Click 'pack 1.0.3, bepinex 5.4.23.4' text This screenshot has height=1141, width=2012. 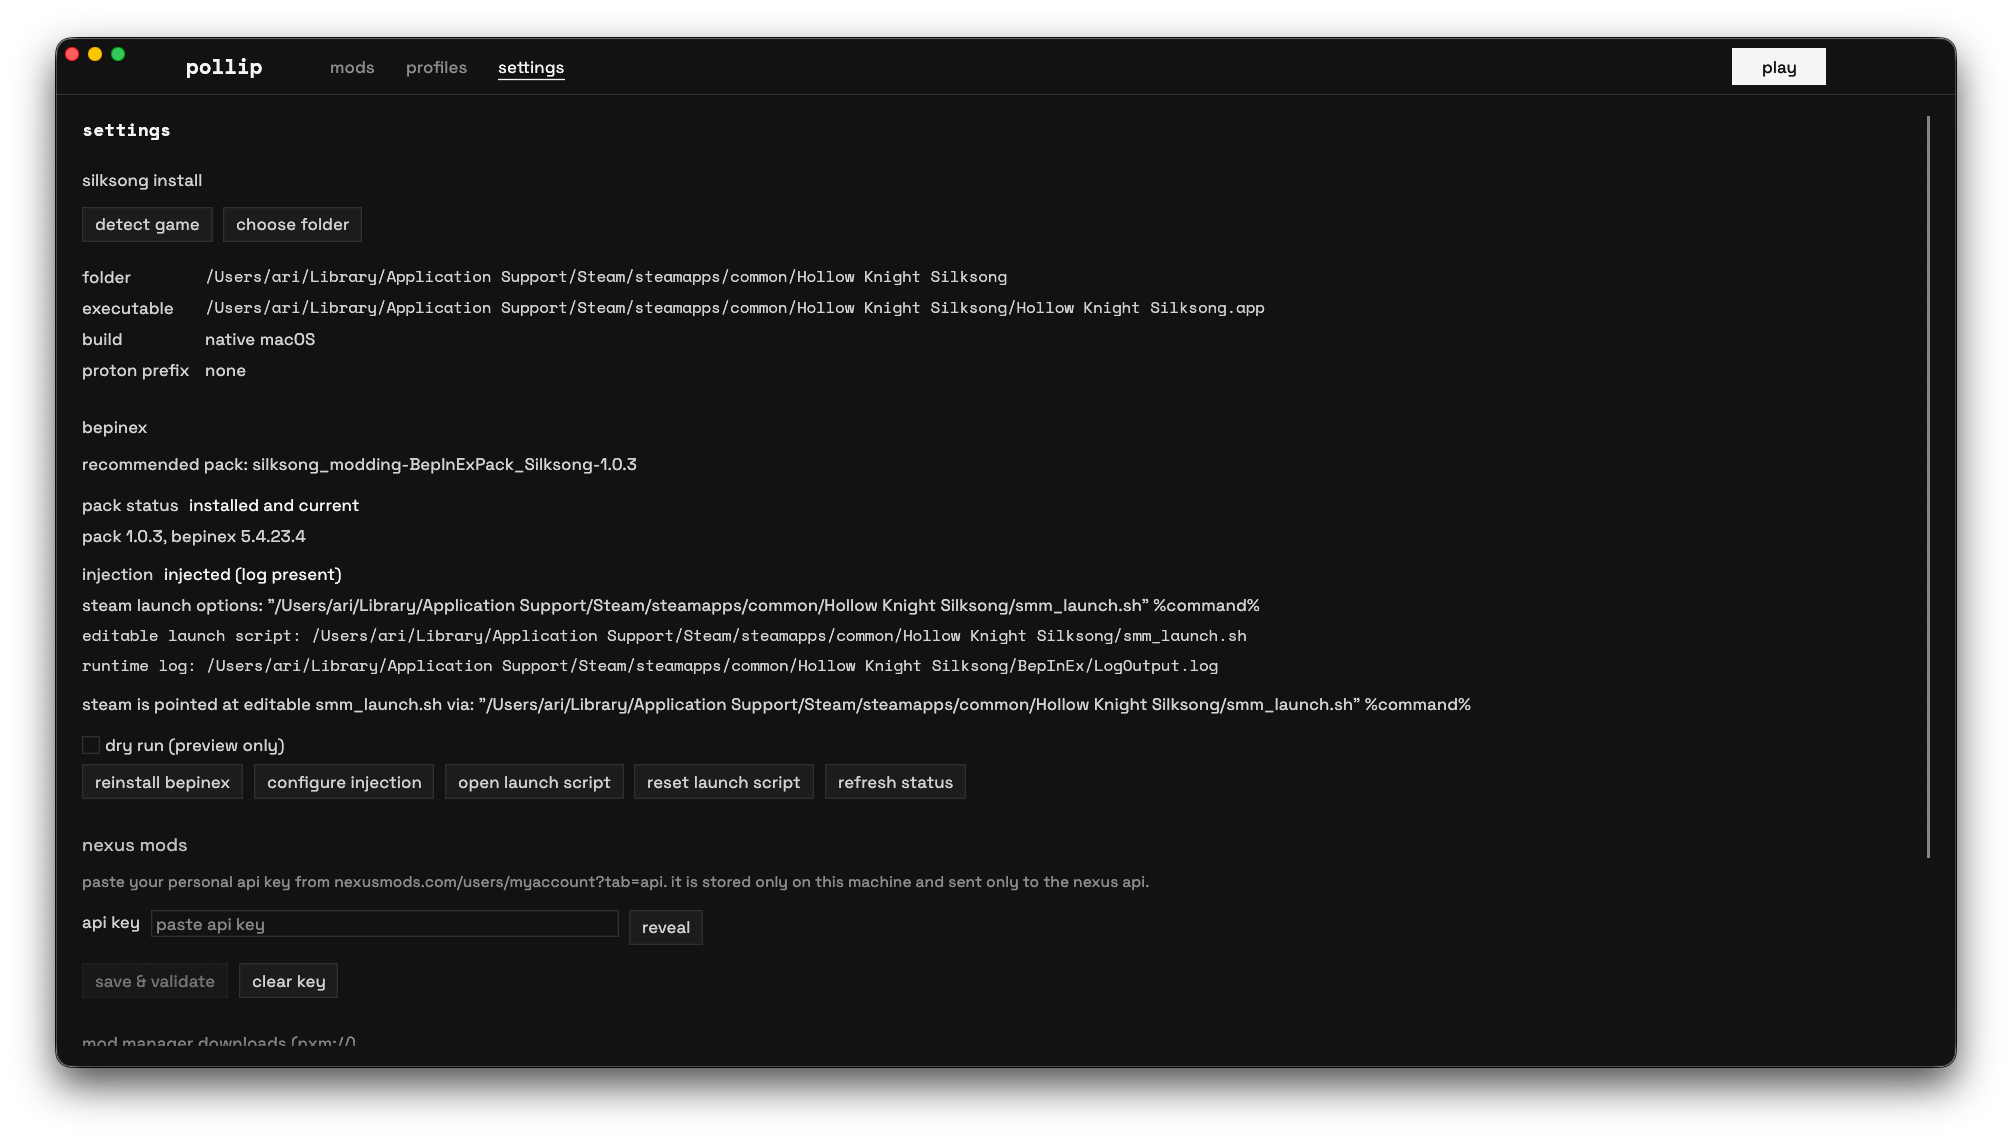[194, 536]
